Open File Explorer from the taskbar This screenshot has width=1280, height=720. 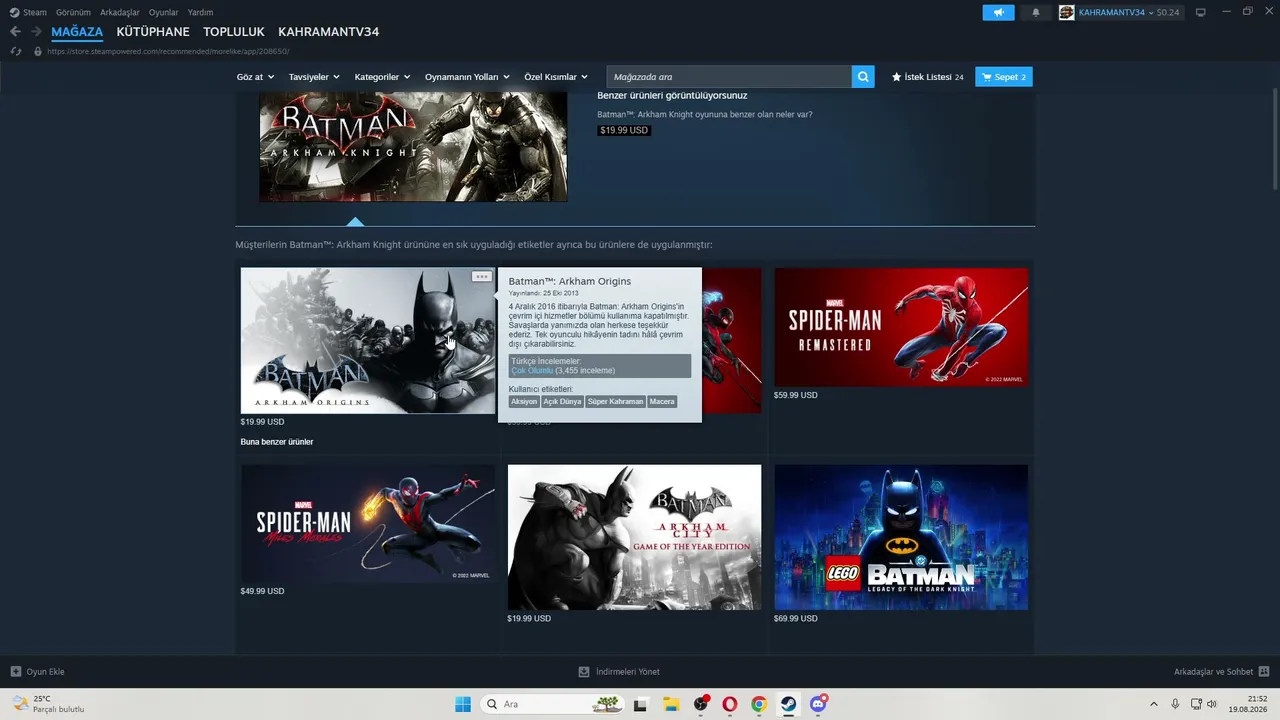(671, 704)
